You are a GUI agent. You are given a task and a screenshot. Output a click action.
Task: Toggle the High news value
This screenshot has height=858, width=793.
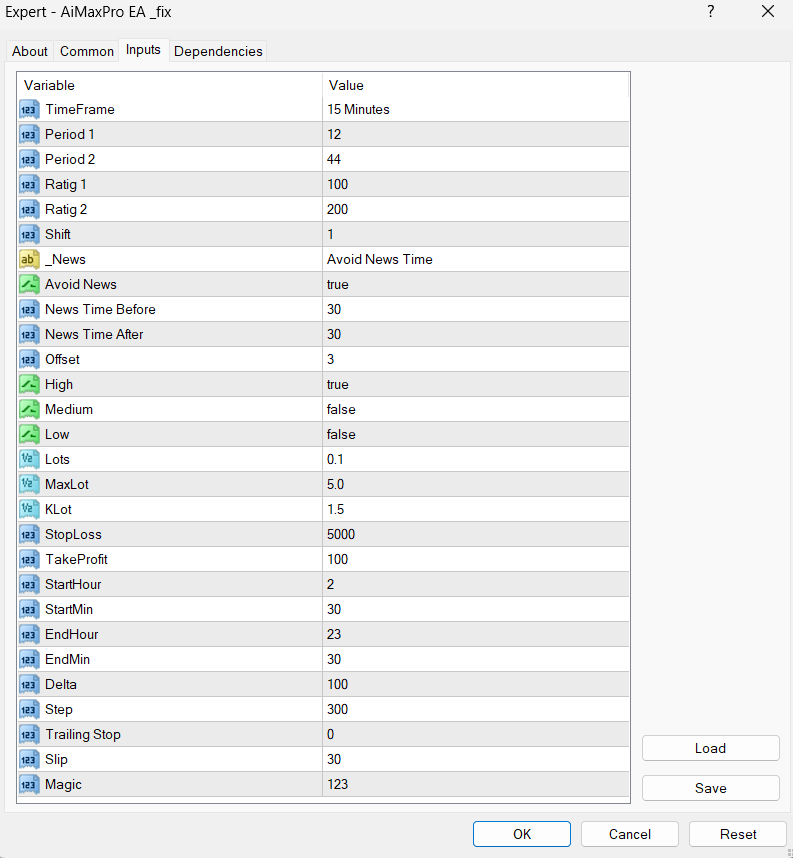tap(476, 384)
